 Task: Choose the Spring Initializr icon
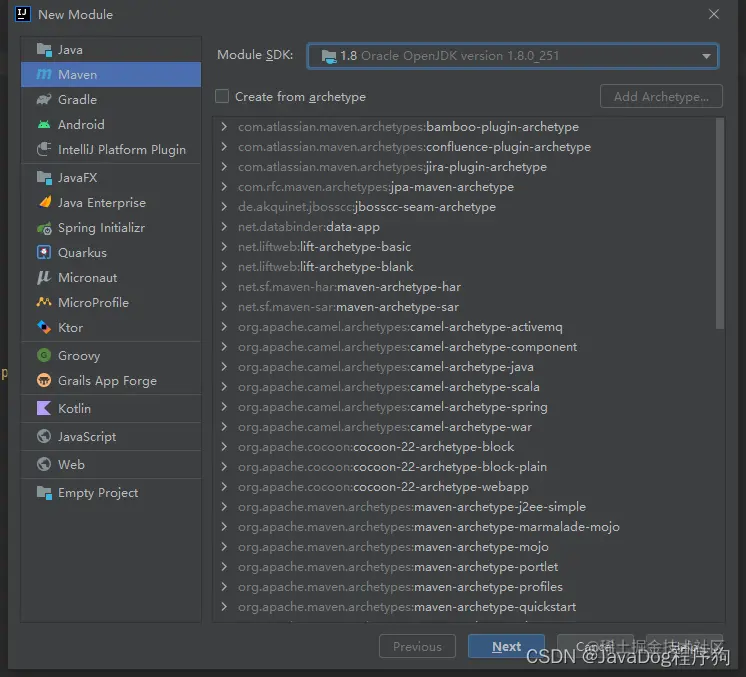[44, 228]
